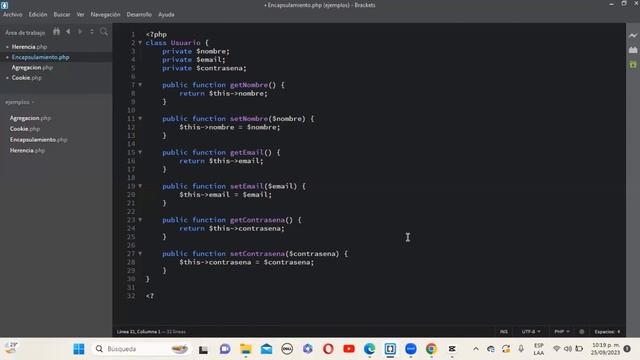Open weather widget on taskbar
Viewport: 640px width, 360px height.
[11, 348]
